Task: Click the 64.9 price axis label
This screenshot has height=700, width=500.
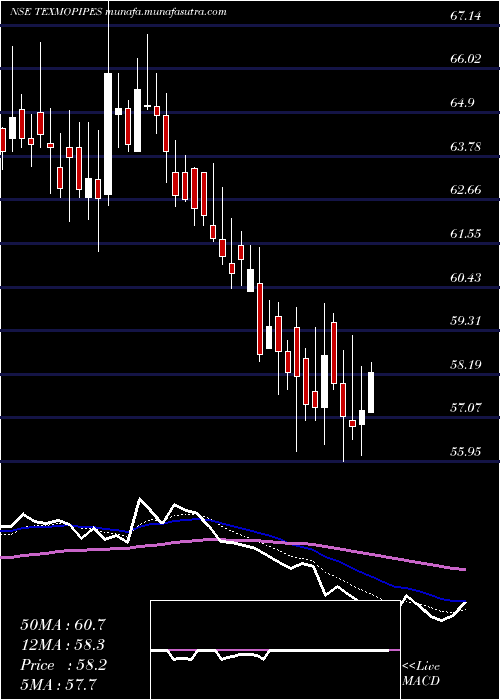Action: pos(462,103)
